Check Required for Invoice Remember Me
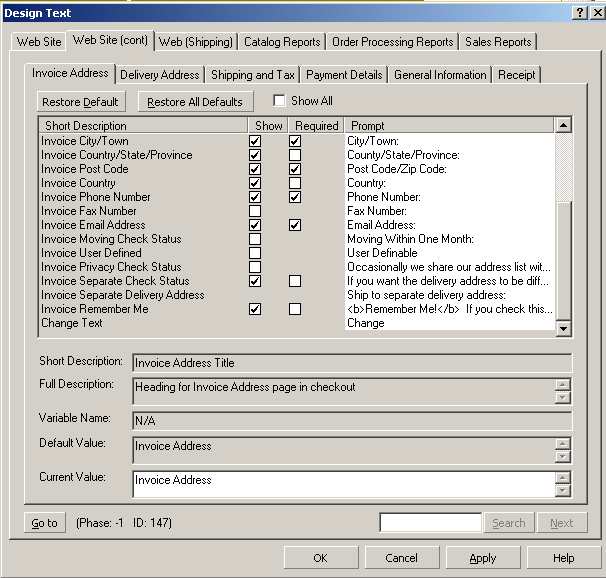 [x=295, y=309]
